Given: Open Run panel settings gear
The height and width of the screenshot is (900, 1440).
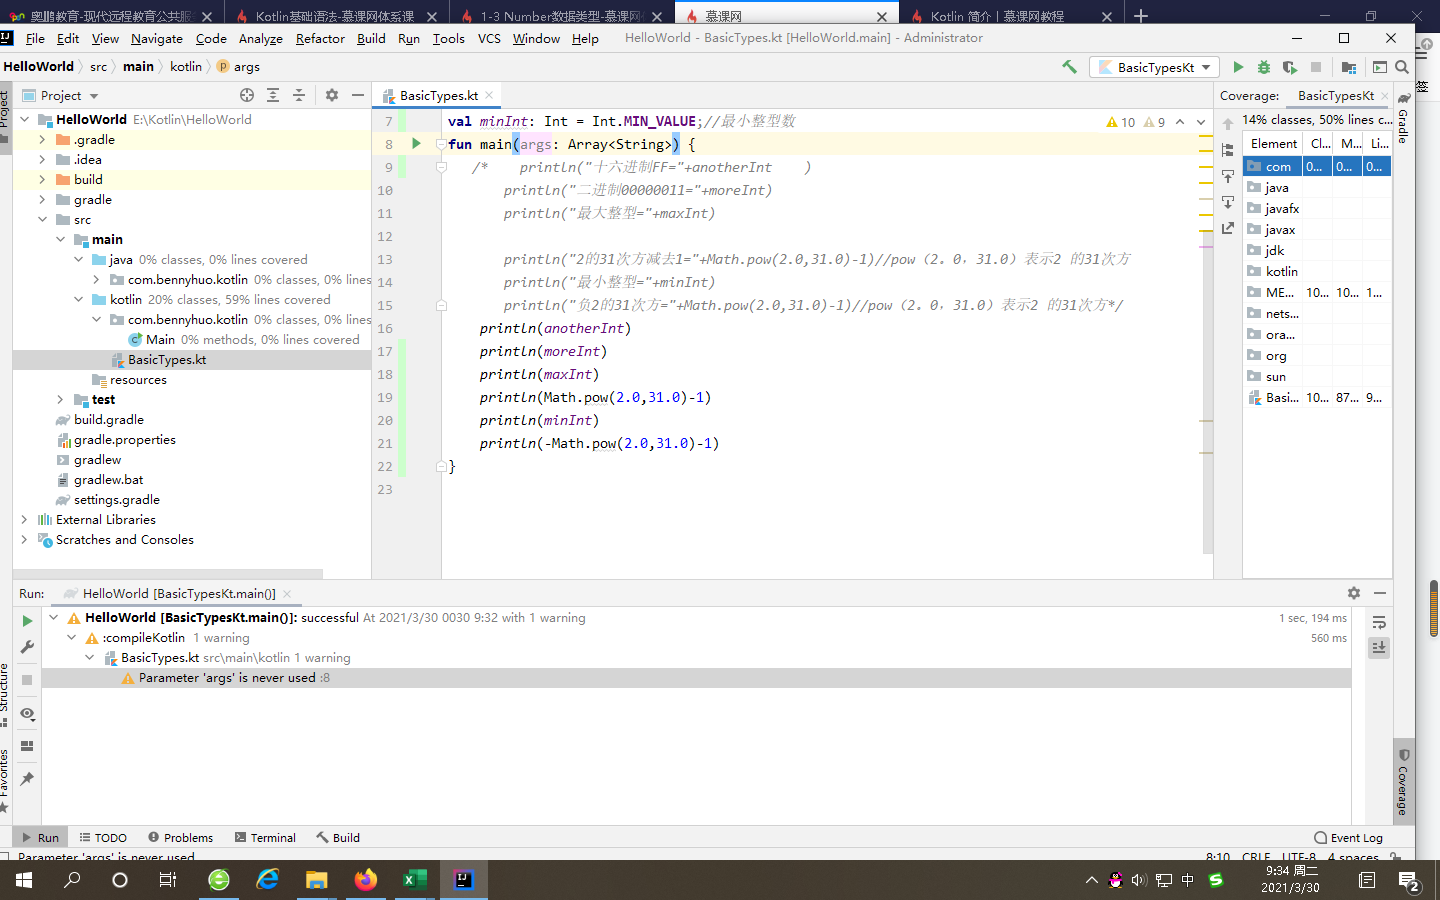Looking at the screenshot, I should [x=1354, y=593].
